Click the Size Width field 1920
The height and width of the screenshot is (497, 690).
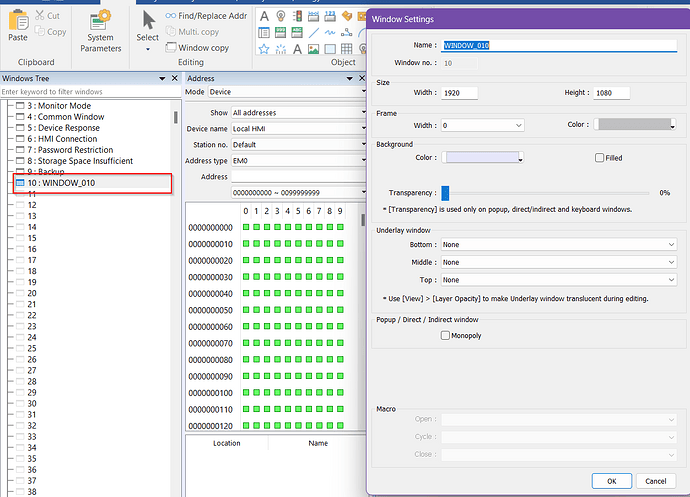pos(459,93)
